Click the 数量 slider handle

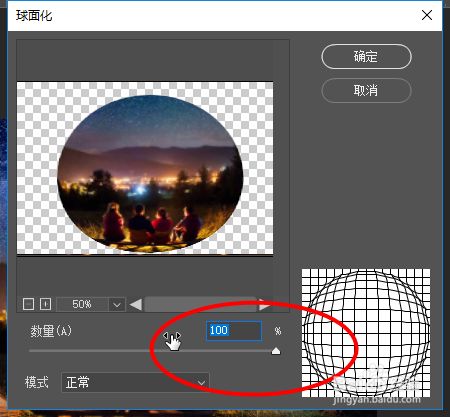click(276, 351)
